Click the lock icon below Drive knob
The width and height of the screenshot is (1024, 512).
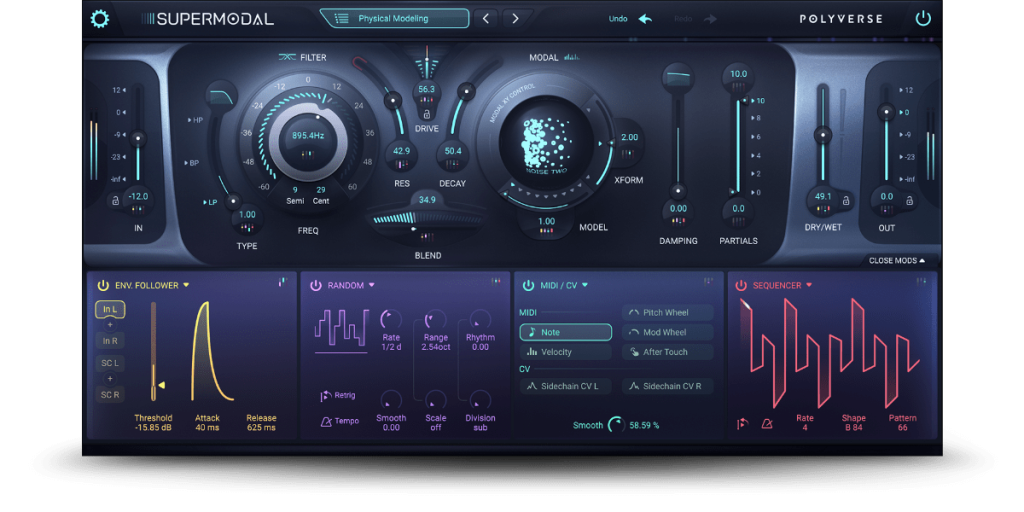click(x=427, y=115)
